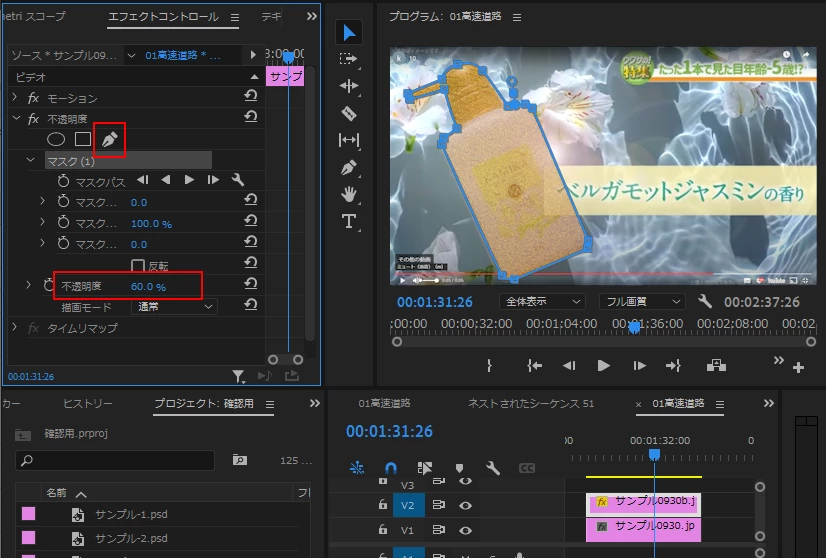Collapse the マスク (1) group

coord(31,160)
